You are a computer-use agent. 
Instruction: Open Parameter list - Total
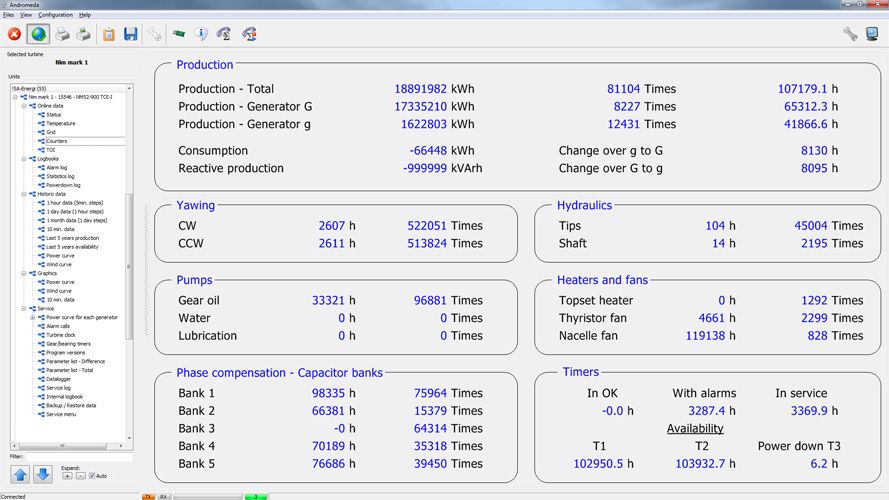[x=70, y=370]
